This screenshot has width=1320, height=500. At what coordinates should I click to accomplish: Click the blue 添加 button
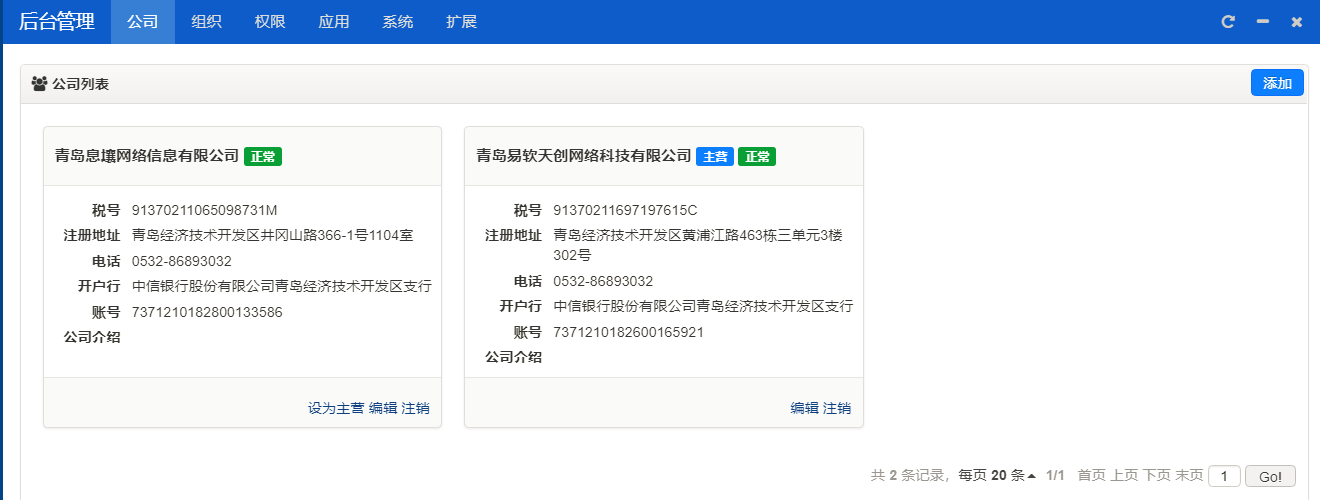[x=1277, y=83]
